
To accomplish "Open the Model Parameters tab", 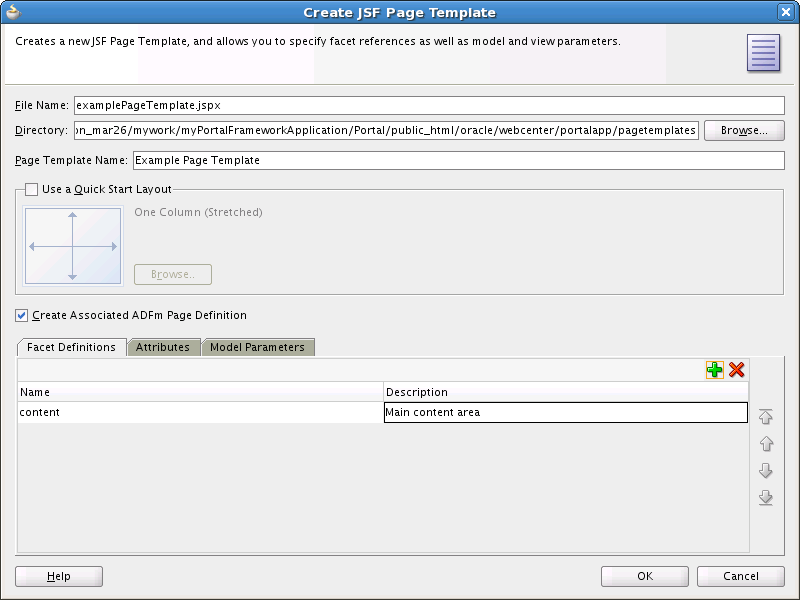I will [x=258, y=347].
